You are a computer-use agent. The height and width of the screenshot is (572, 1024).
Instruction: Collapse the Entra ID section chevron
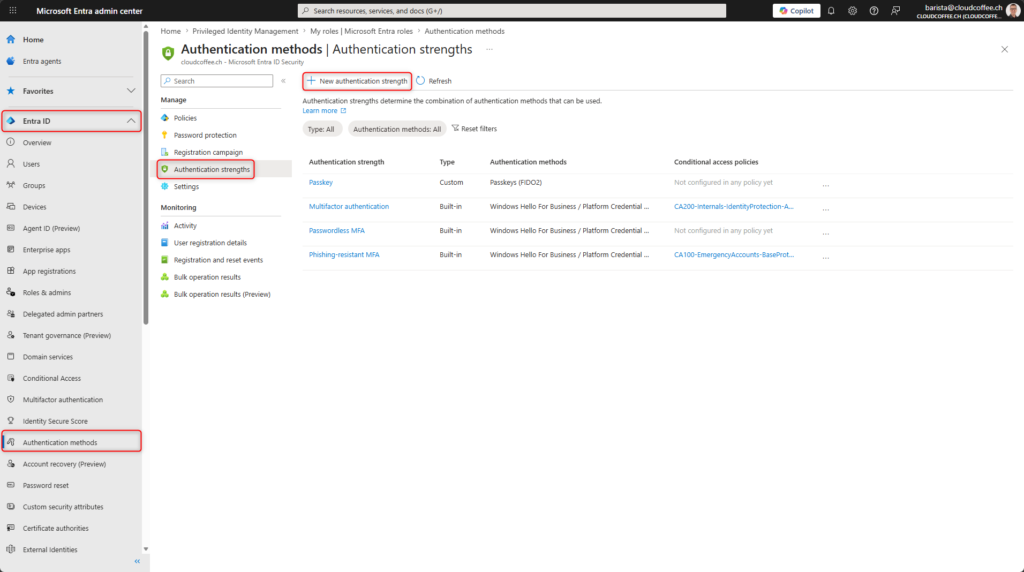[x=131, y=121]
